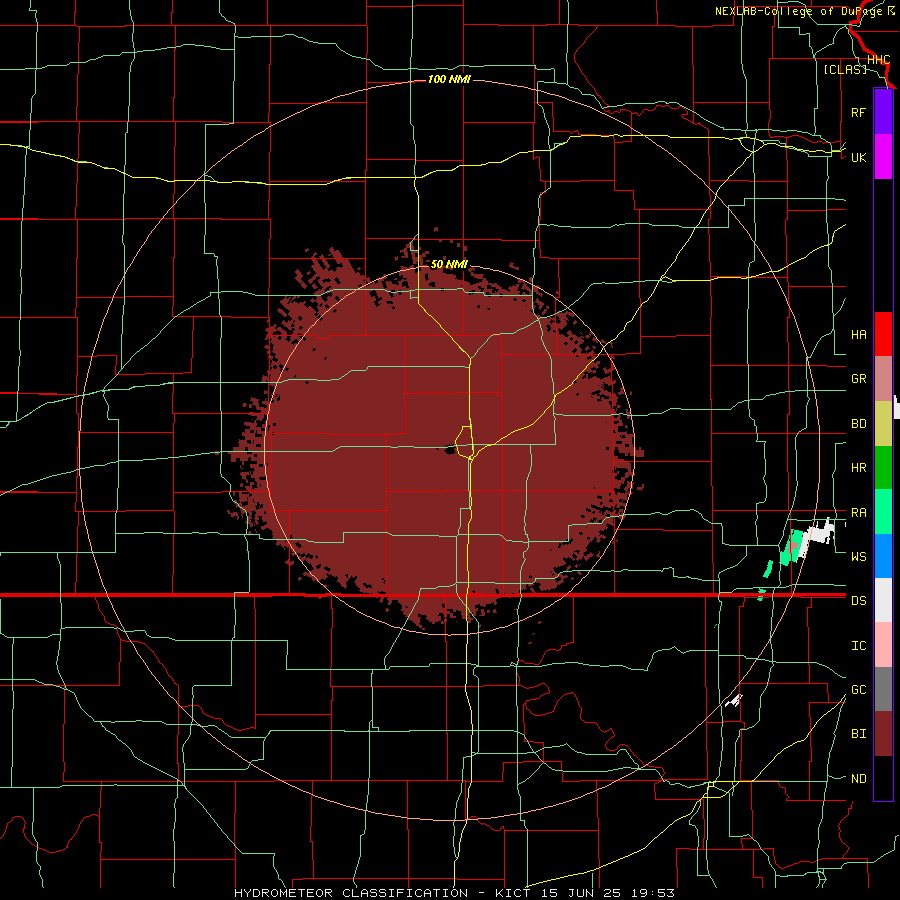
Task: Click the GR legend label
Action: (x=858, y=379)
